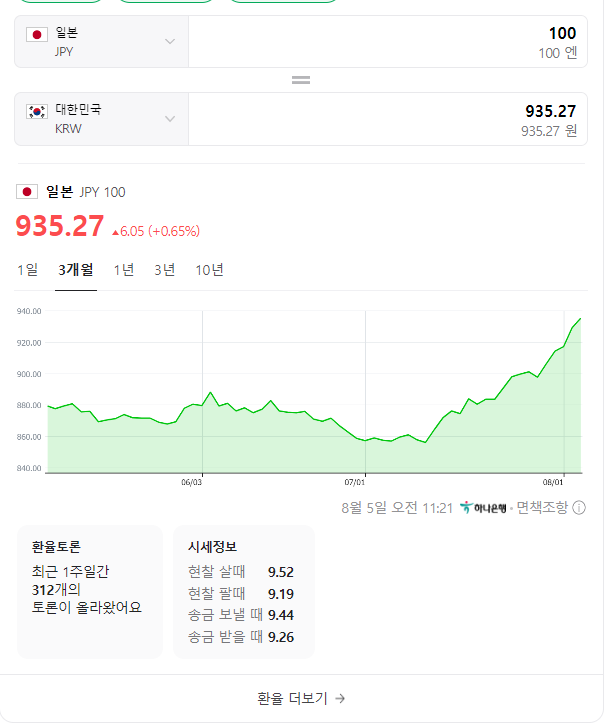The height and width of the screenshot is (725, 616).
Task: Open the 환율 더보기 link
Action: click(300, 699)
